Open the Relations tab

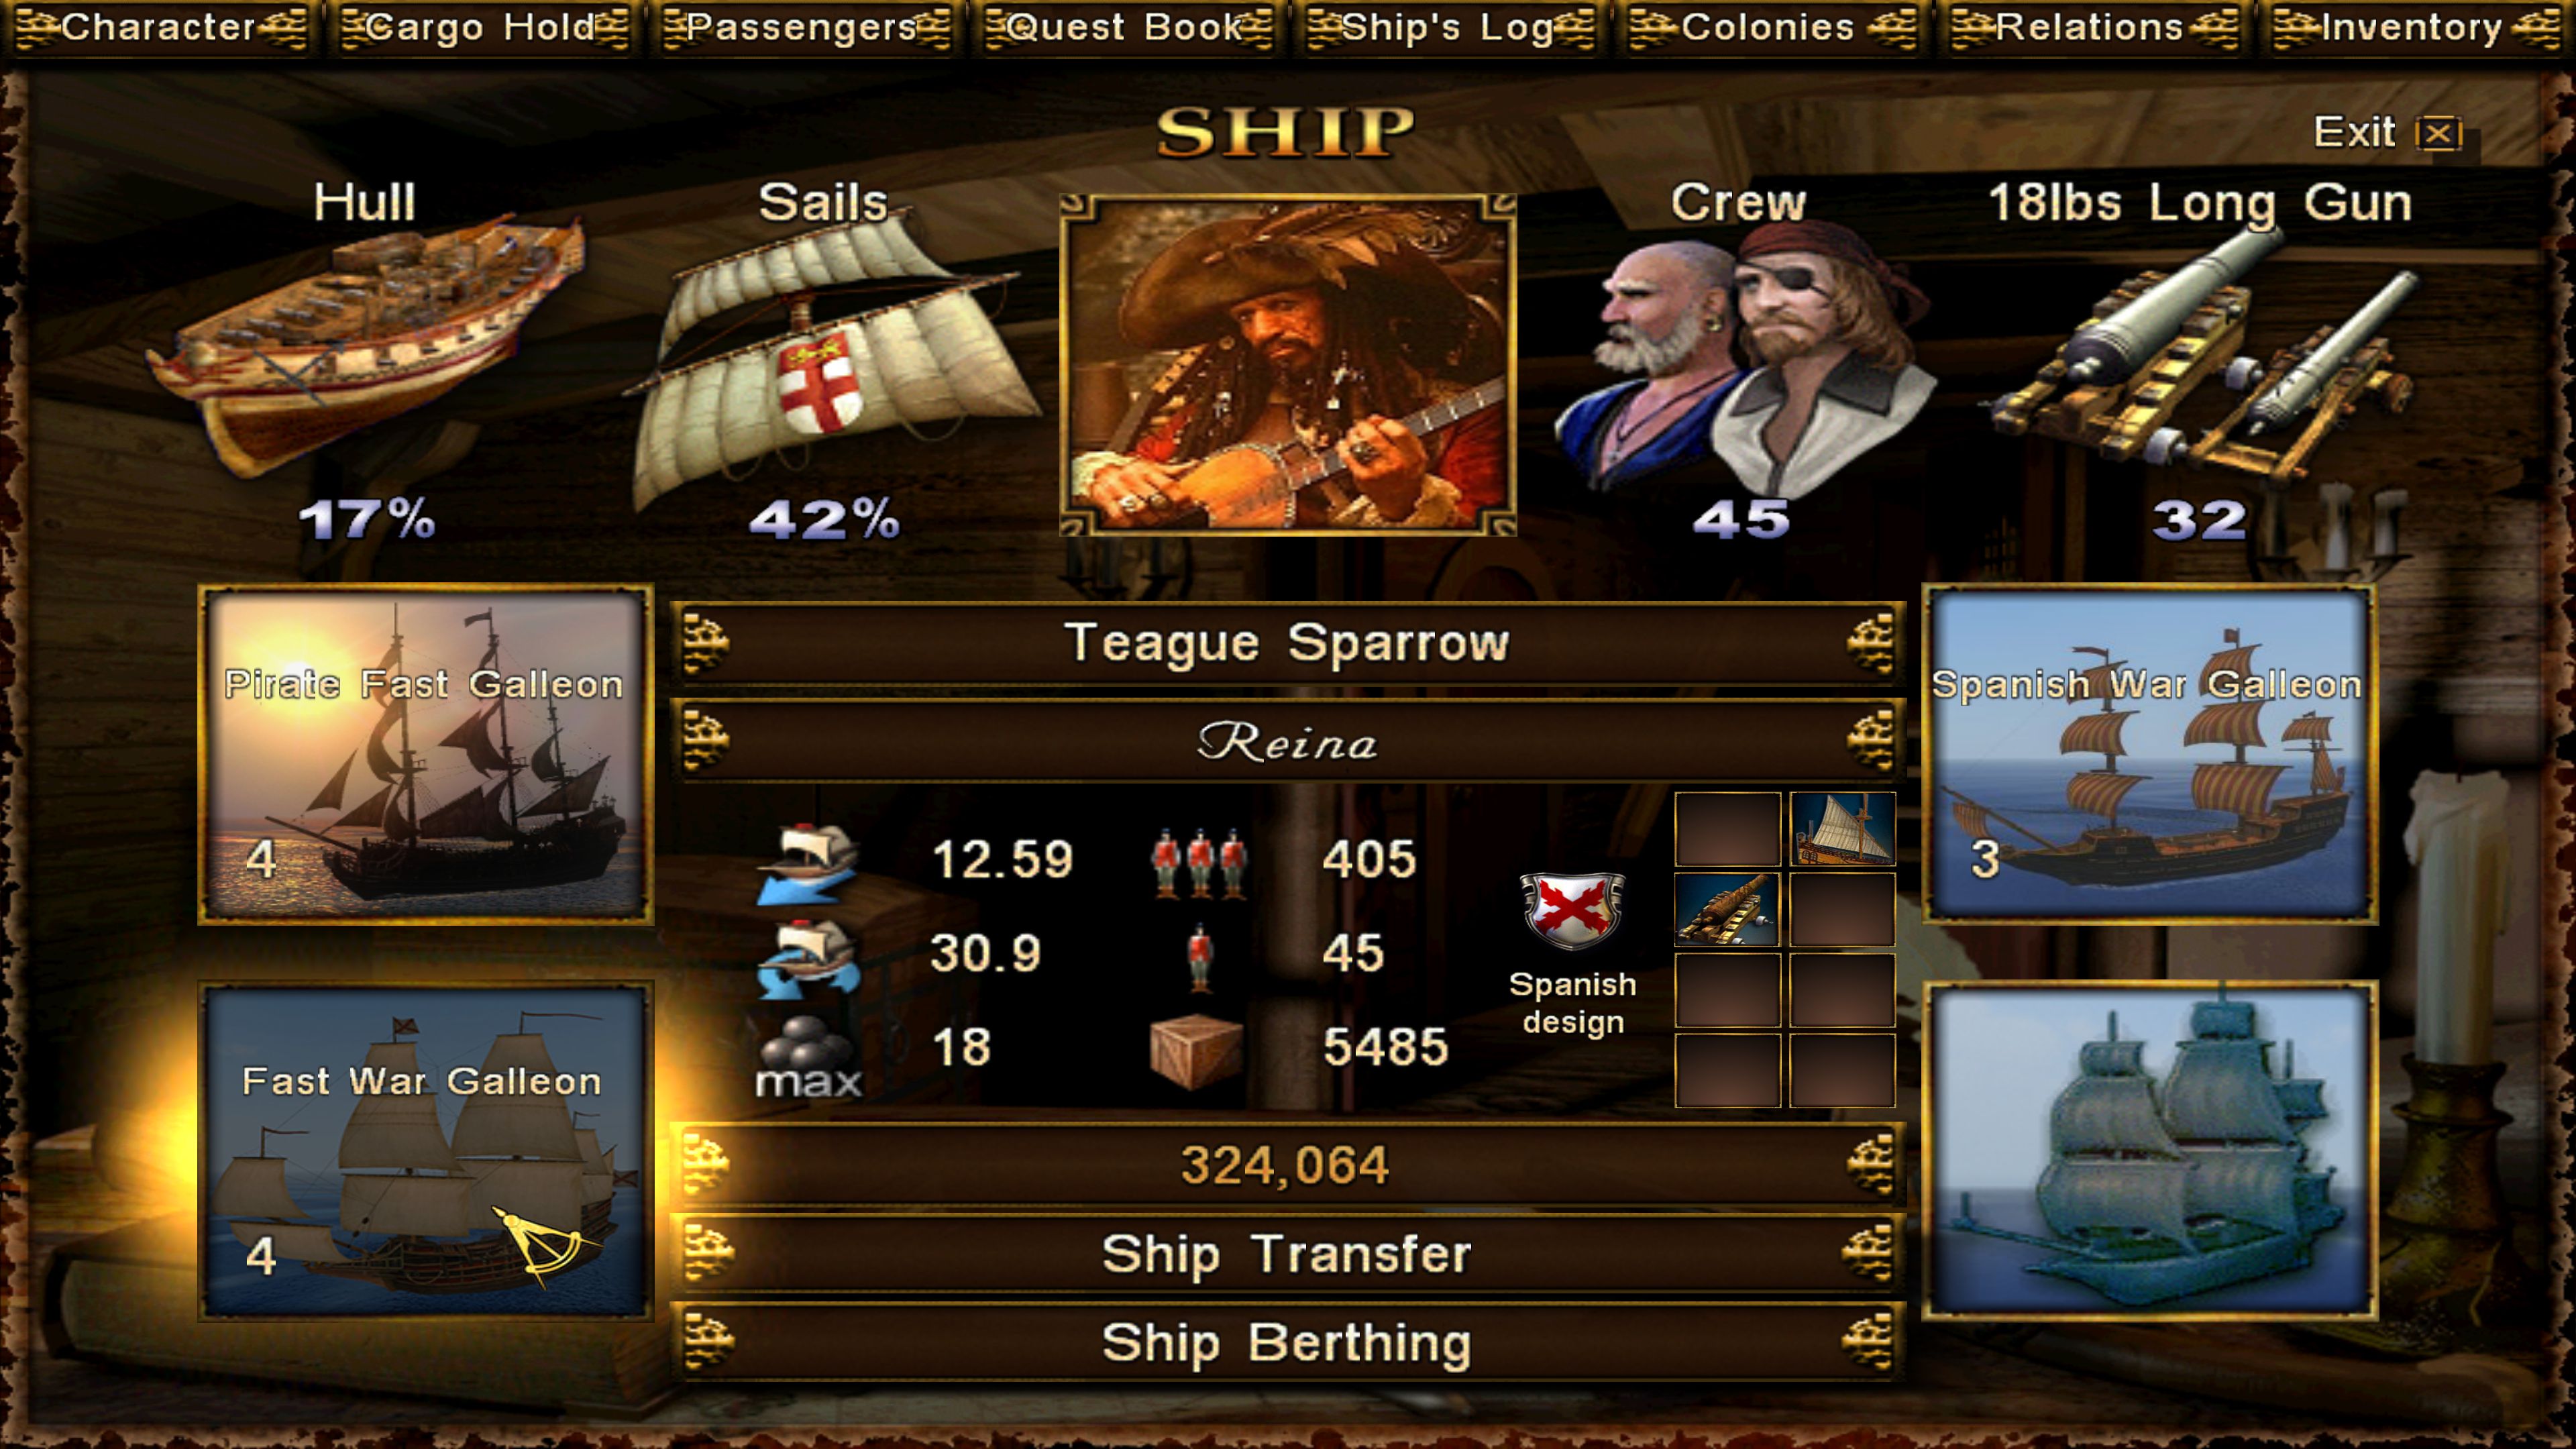click(2093, 27)
